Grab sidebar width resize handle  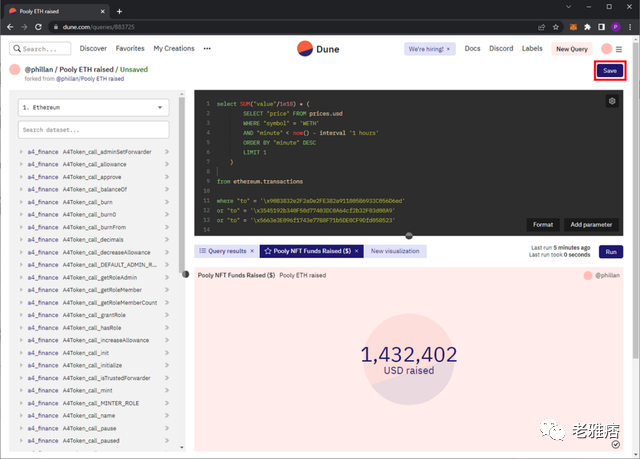186,274
